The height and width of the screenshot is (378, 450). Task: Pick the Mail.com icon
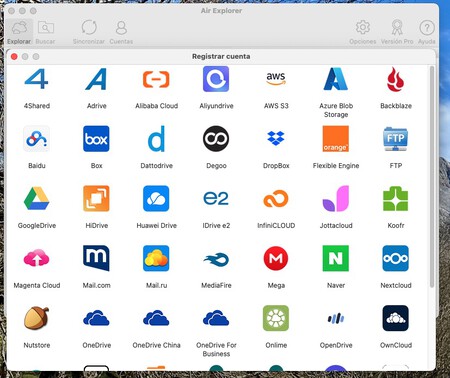point(96,258)
